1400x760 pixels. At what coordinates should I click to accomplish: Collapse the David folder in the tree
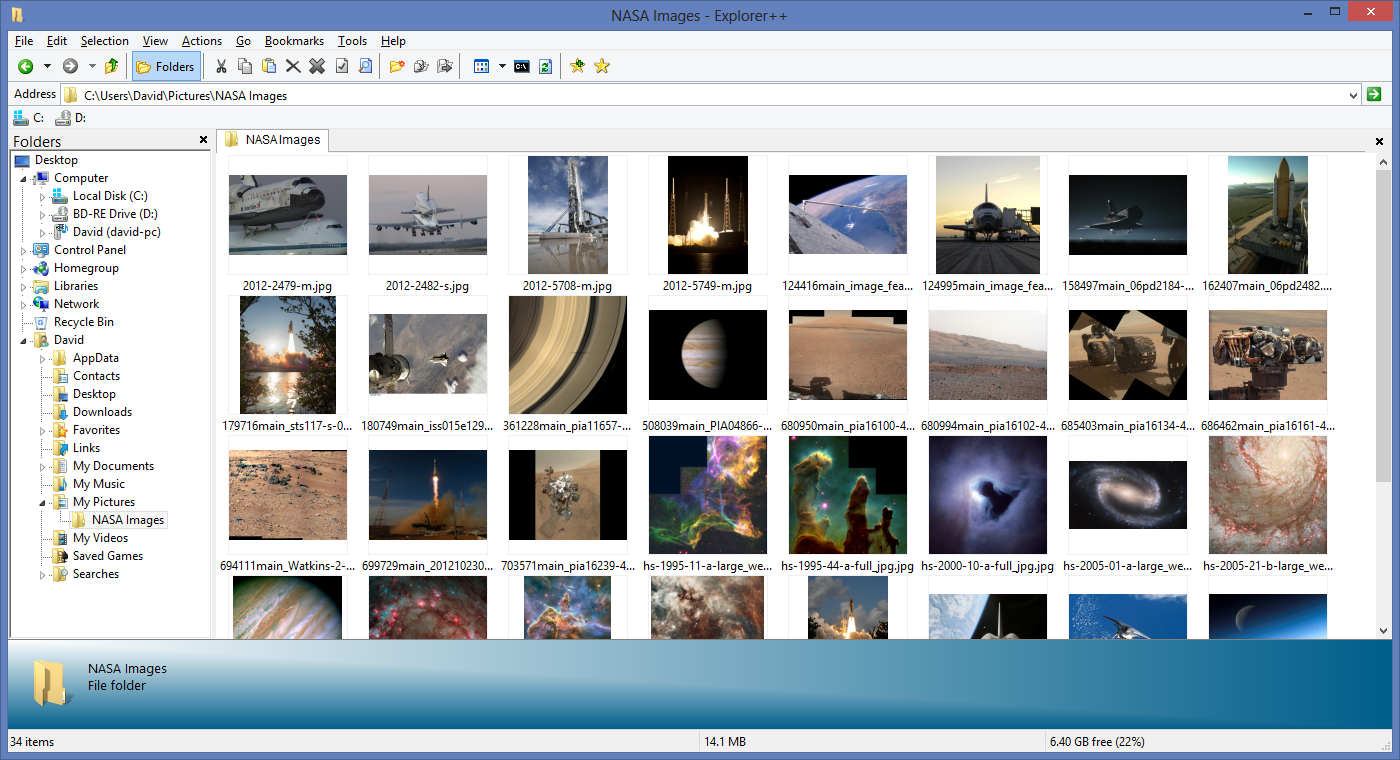click(x=23, y=339)
